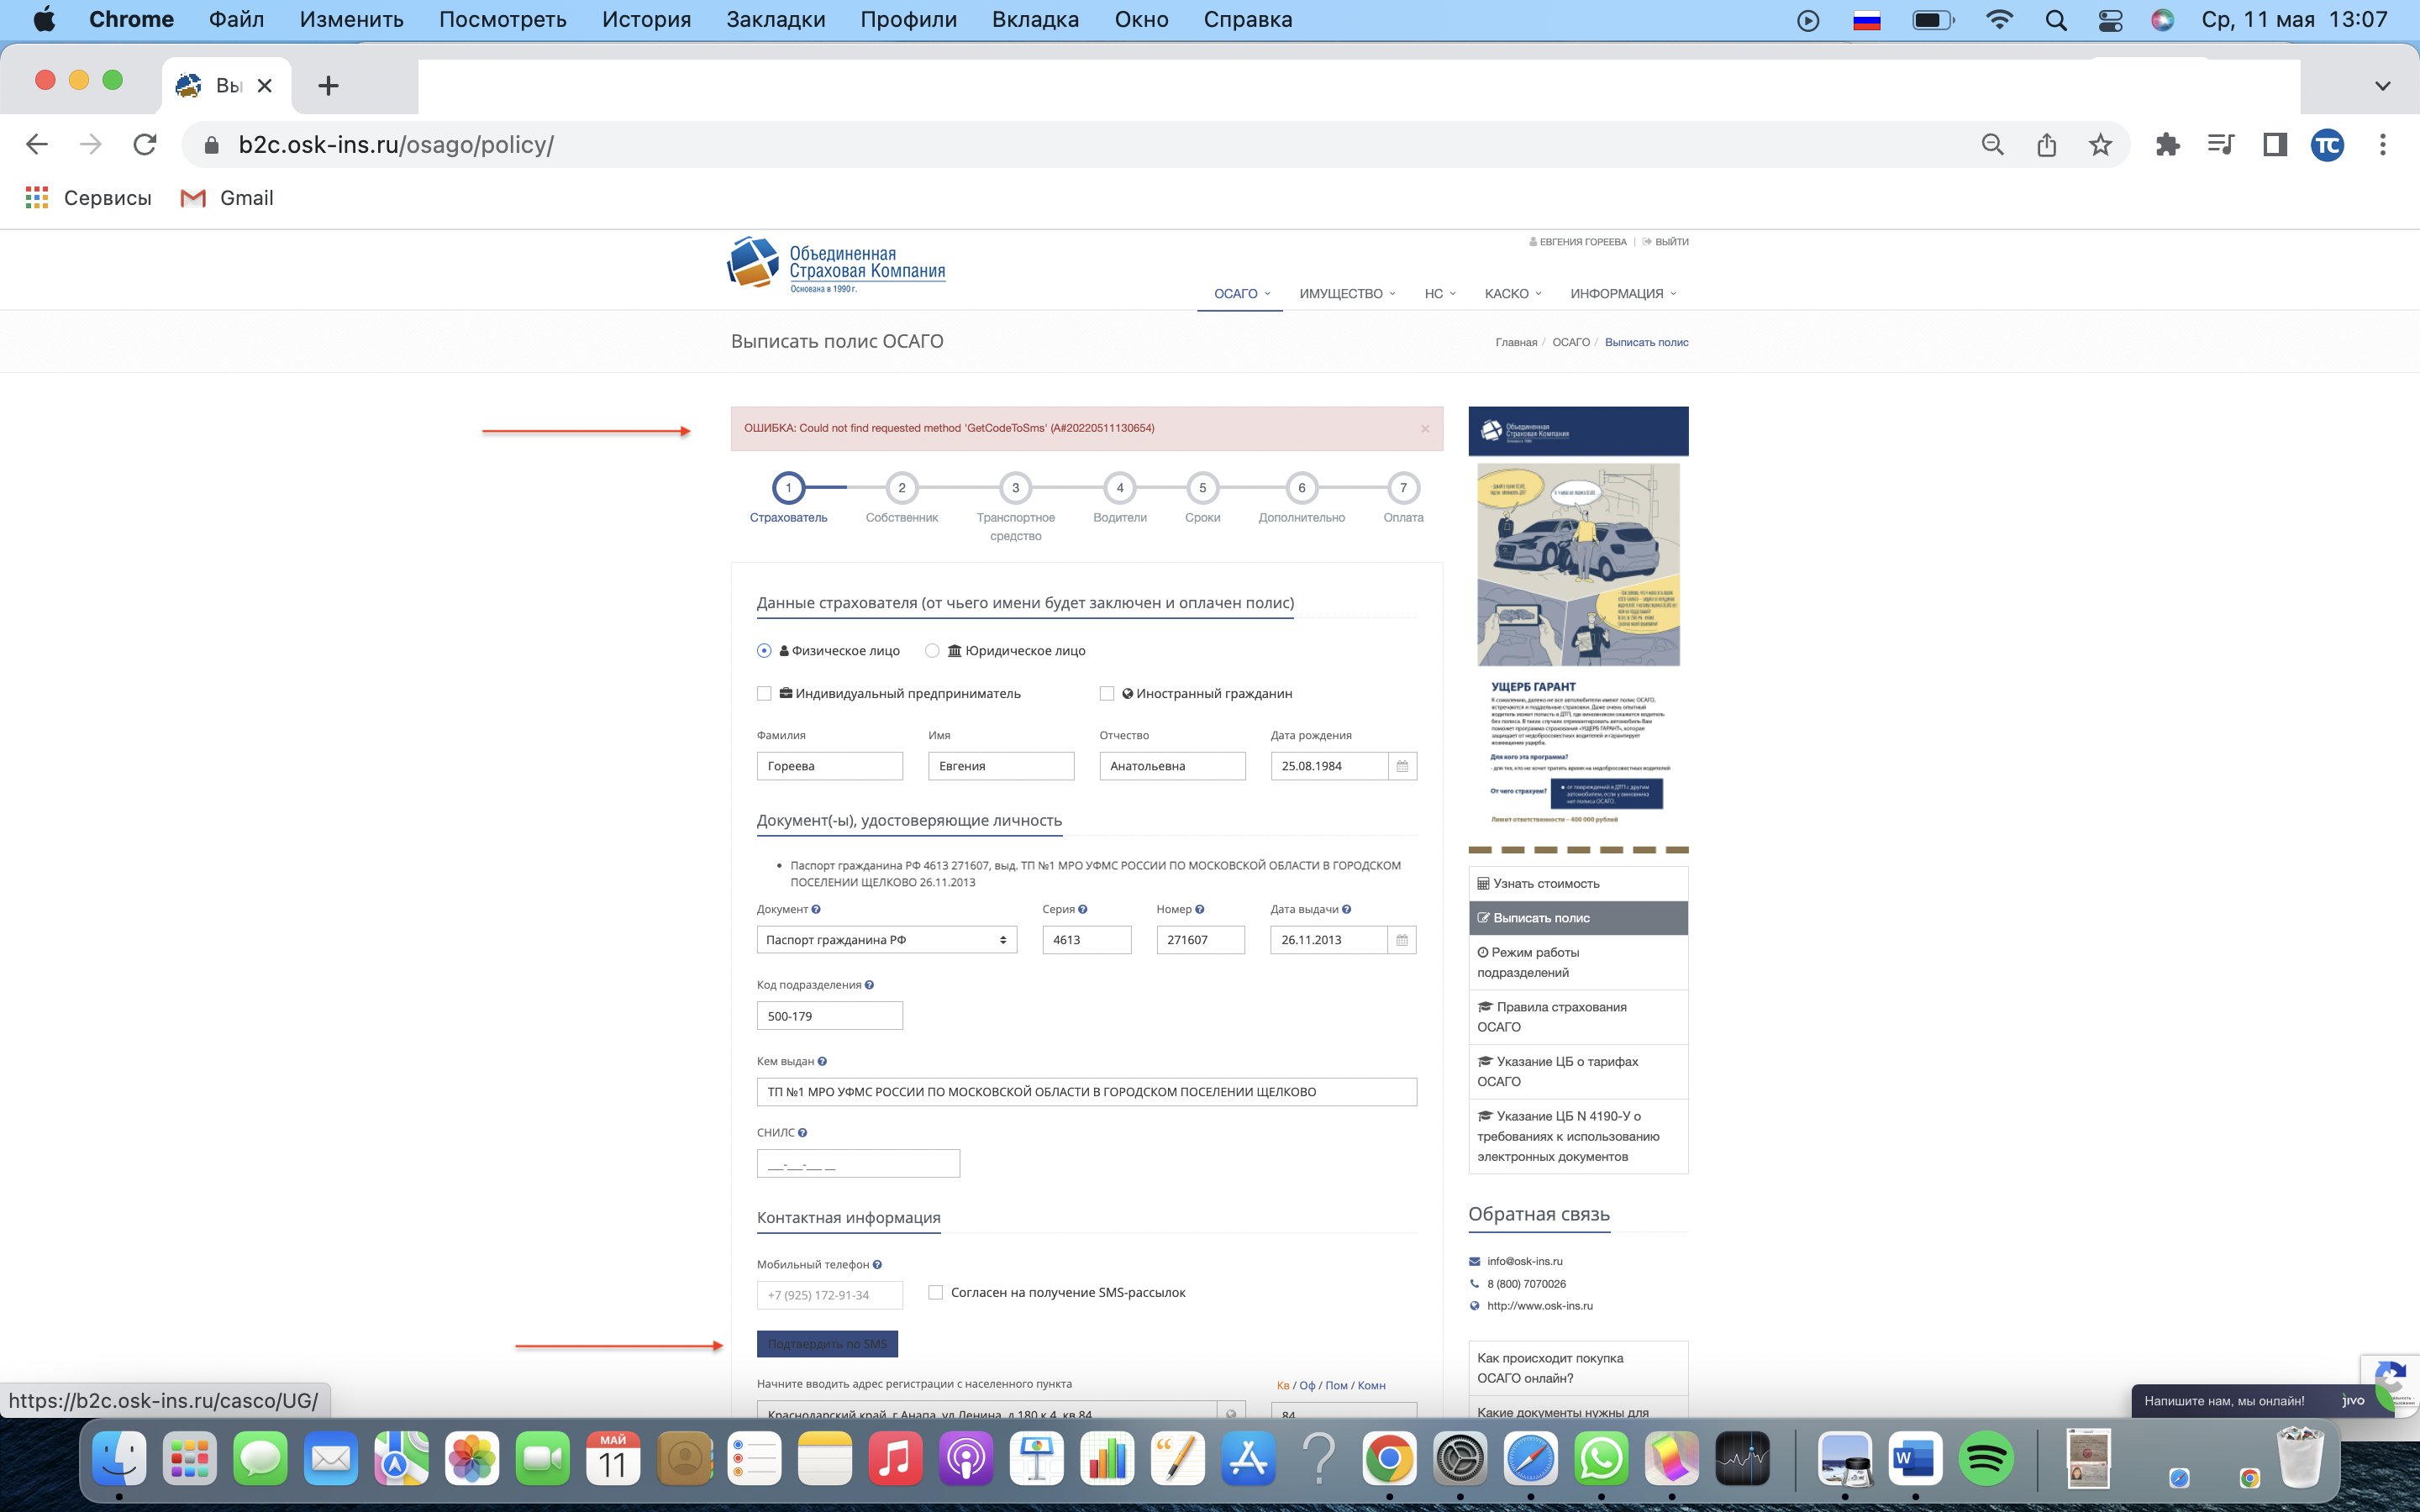Click the Подтвердить по SMS button
Viewport: 2420px width, 1512px height.
[x=827, y=1344]
